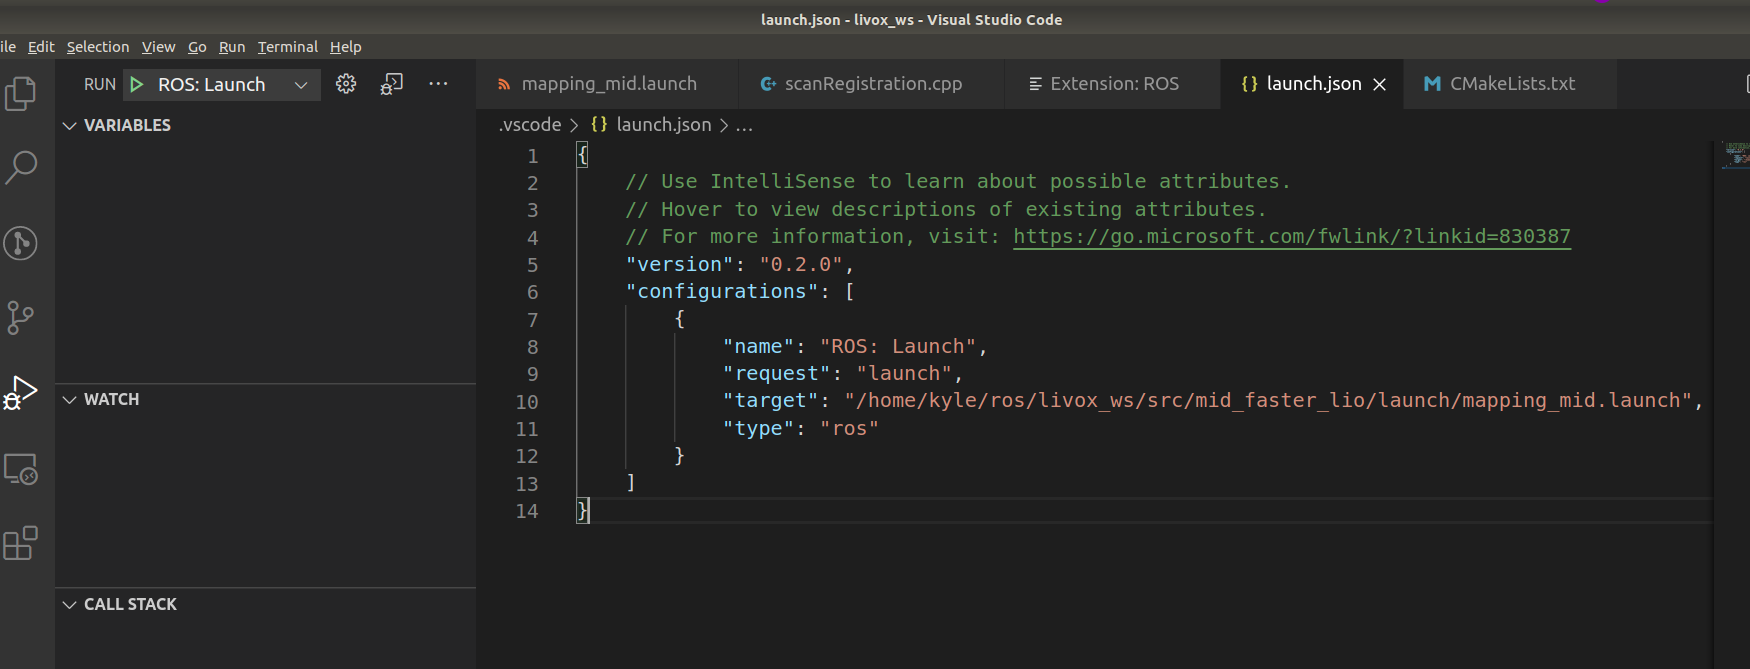This screenshot has height=669, width=1750.
Task: Click the "ROS: Launch" name value
Action: [x=898, y=347]
